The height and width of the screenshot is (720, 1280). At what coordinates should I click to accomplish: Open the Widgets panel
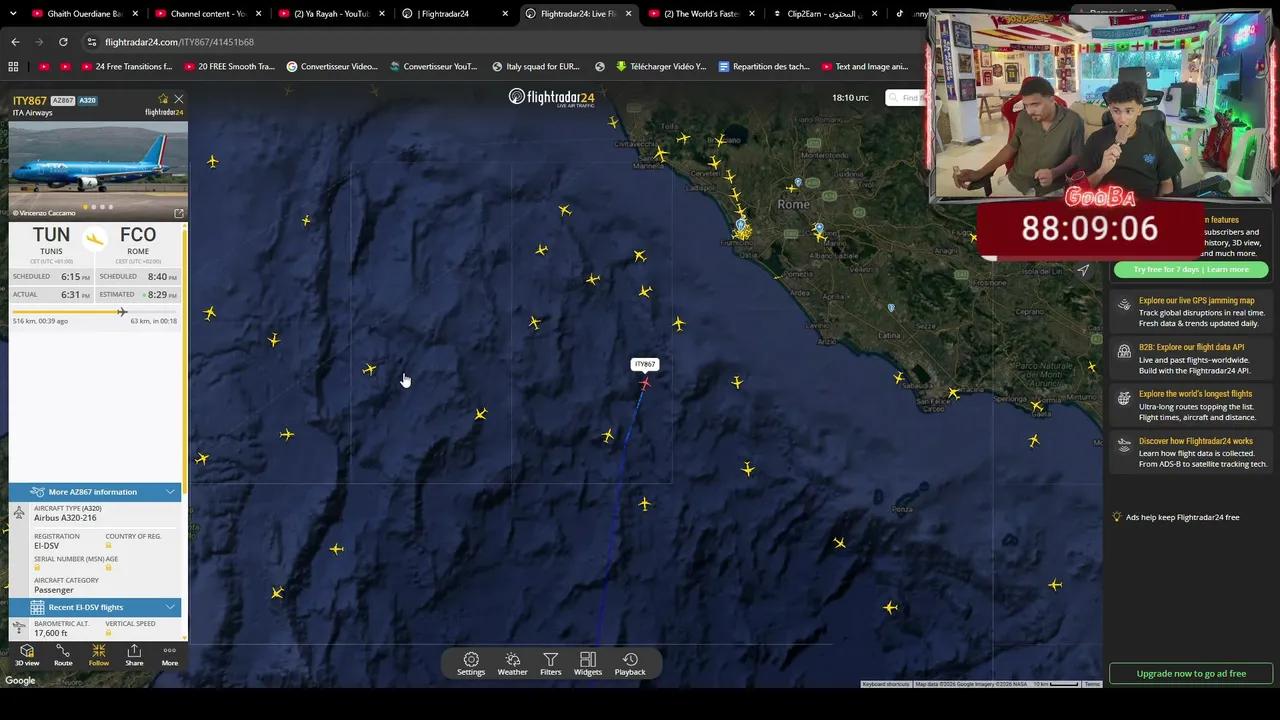(x=588, y=664)
